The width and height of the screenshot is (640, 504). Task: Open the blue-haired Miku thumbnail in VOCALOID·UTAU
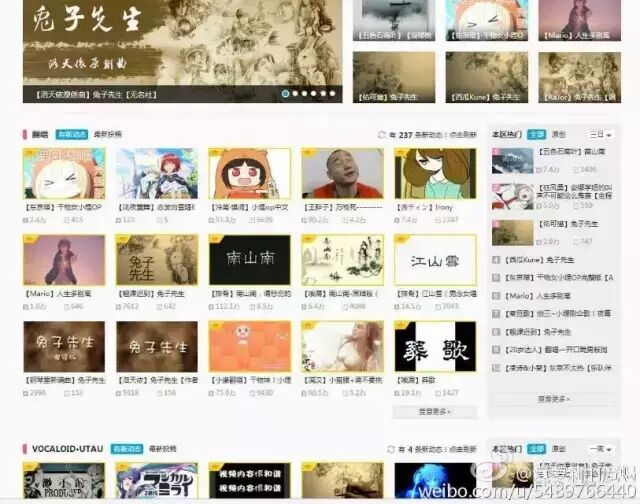pos(435,481)
